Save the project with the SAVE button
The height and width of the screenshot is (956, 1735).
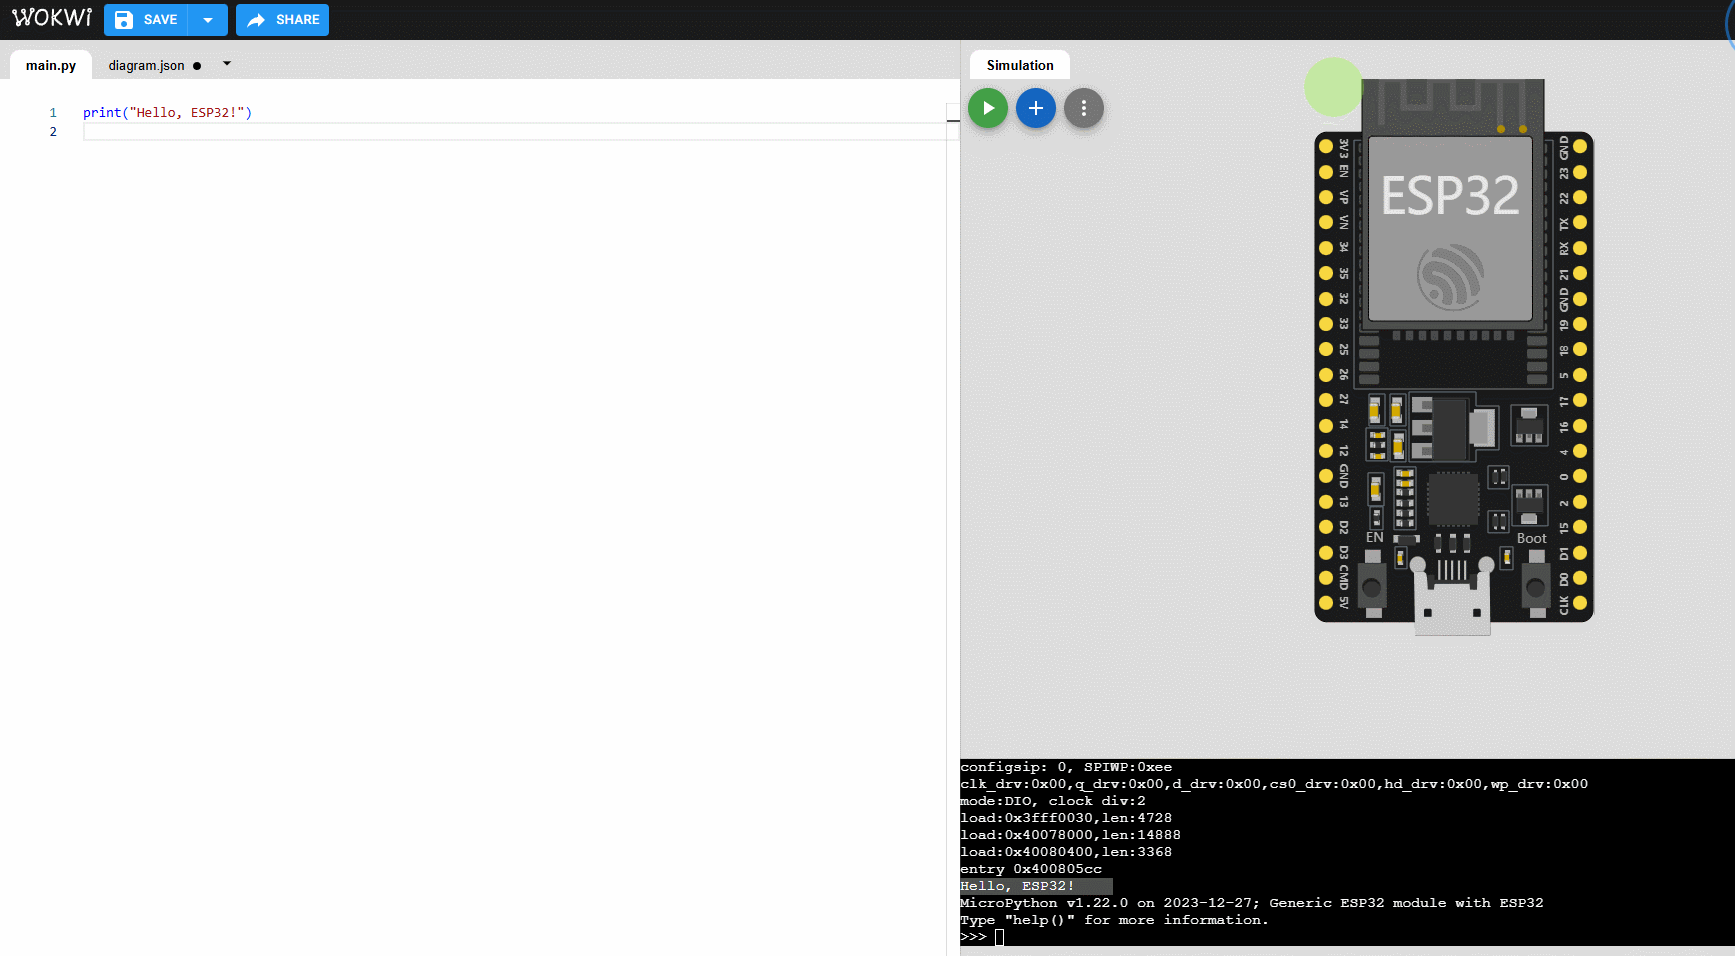click(146, 20)
